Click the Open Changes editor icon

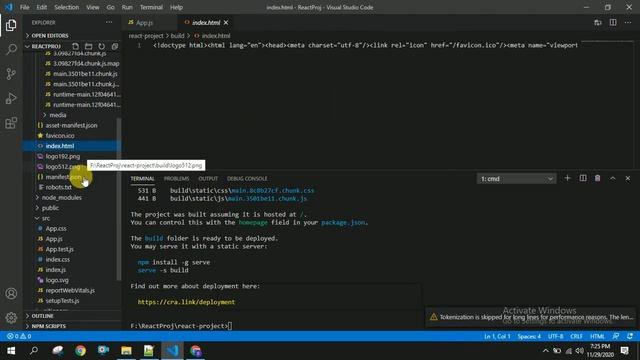tap(598, 22)
